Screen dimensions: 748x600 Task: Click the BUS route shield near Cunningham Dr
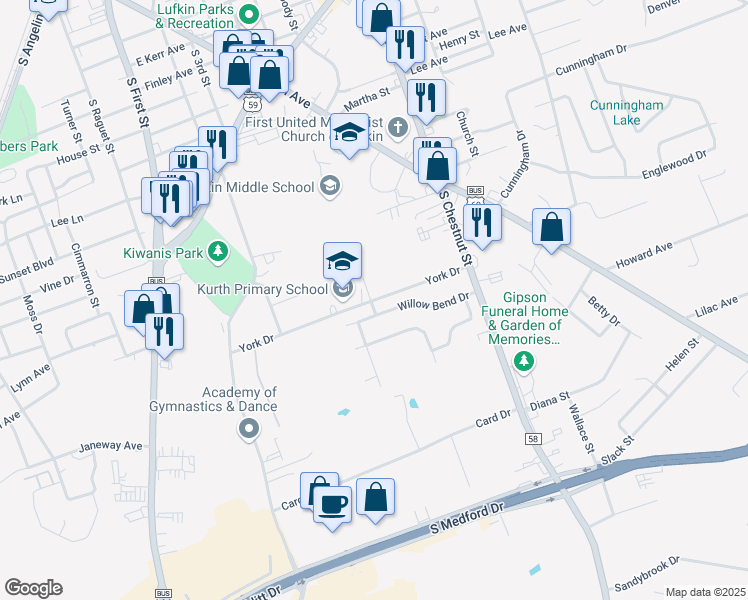point(475,190)
